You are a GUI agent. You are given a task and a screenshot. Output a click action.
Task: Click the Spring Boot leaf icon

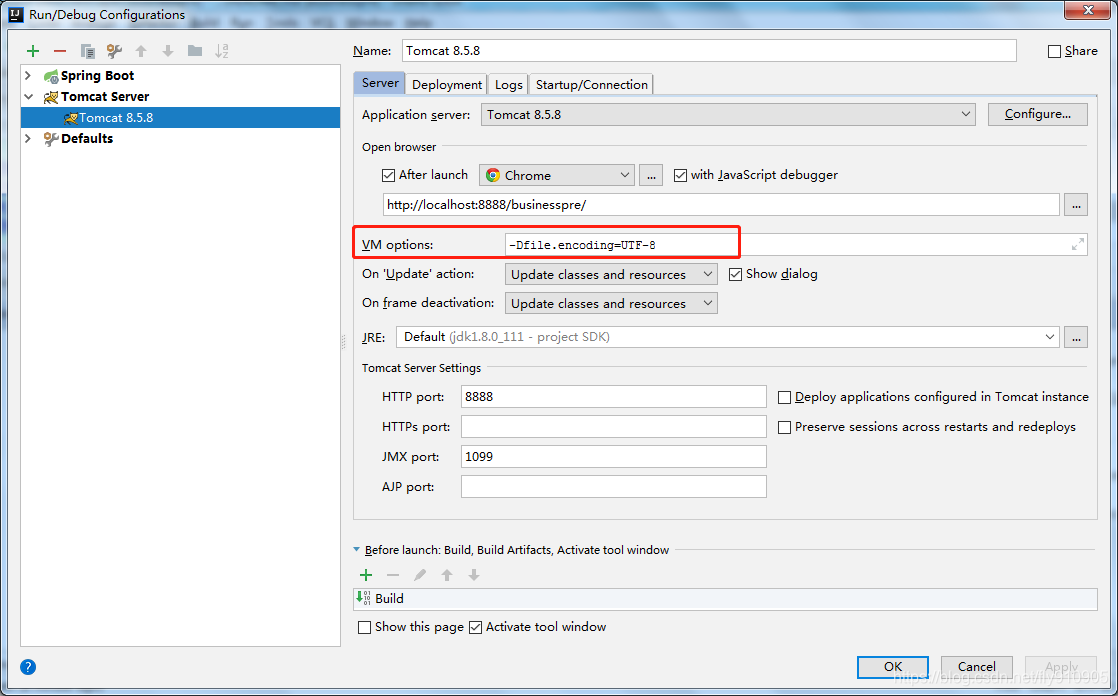[x=51, y=76]
